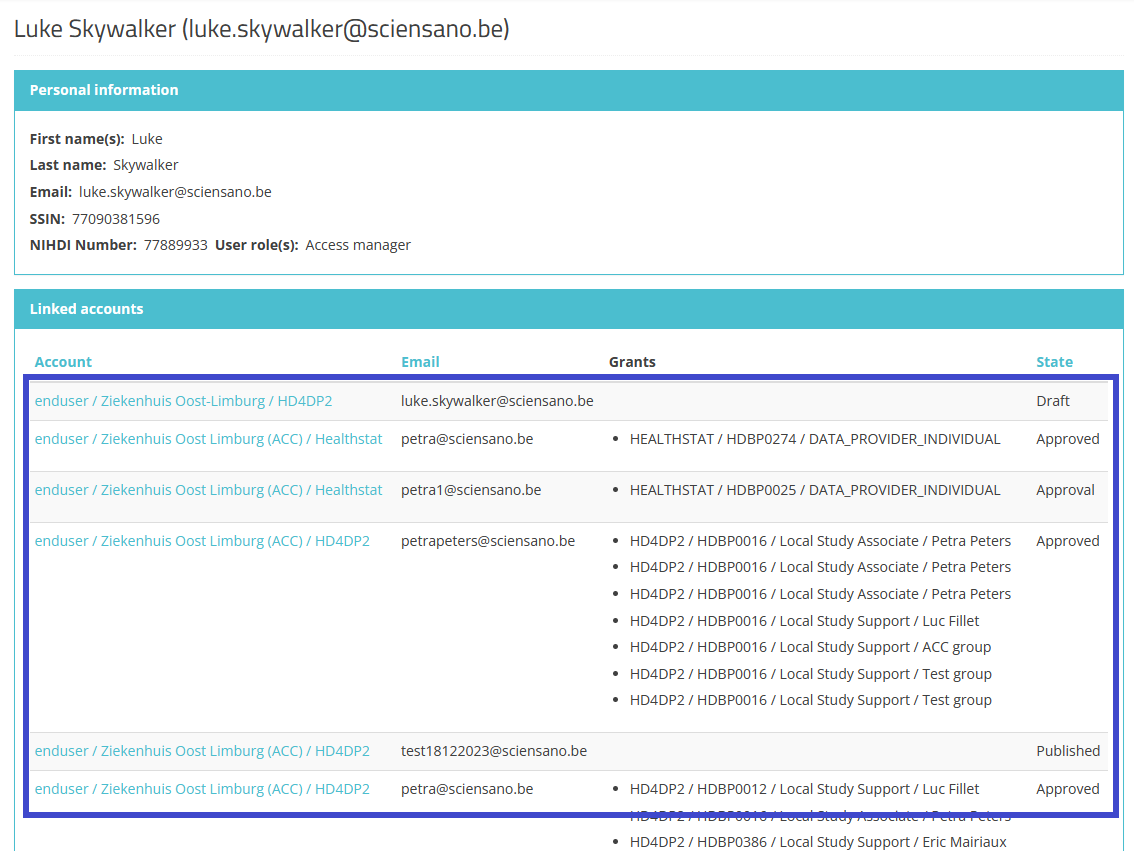This screenshot has width=1134, height=851.
Task: Click the Access manager user role text
Action: pyautogui.click(x=358, y=245)
